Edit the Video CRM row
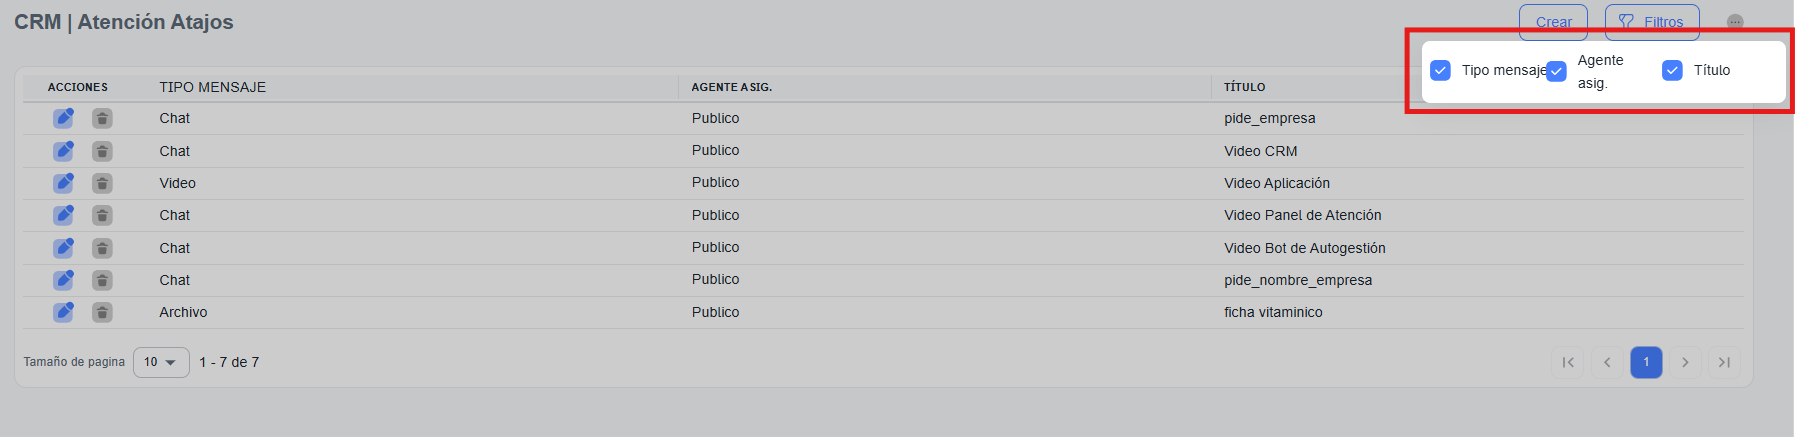The width and height of the screenshot is (1796, 437). [x=63, y=151]
